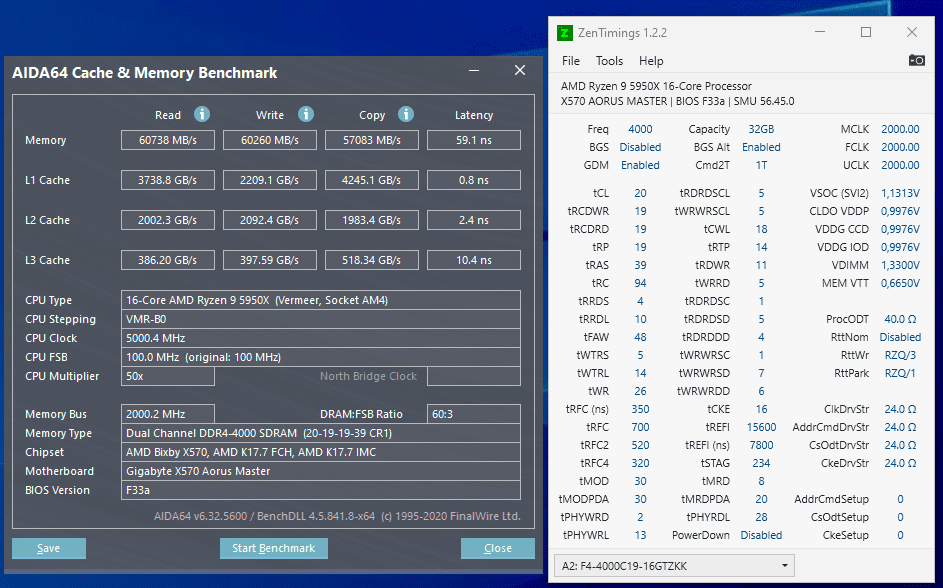Click the L1 Cache Read value 3738.8 GB/s
This screenshot has width=943, height=588.
click(x=168, y=180)
